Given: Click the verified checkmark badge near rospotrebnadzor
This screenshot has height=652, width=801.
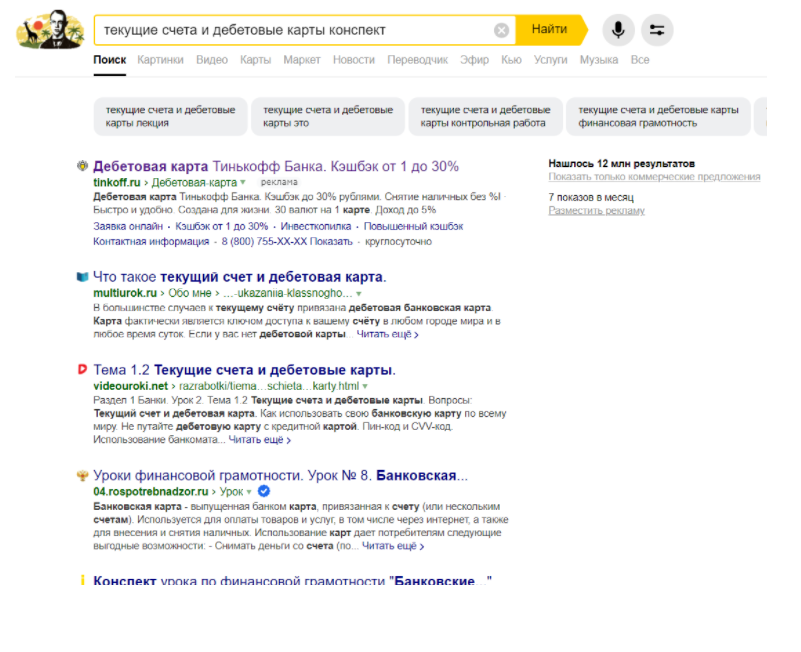Looking at the screenshot, I should [264, 492].
